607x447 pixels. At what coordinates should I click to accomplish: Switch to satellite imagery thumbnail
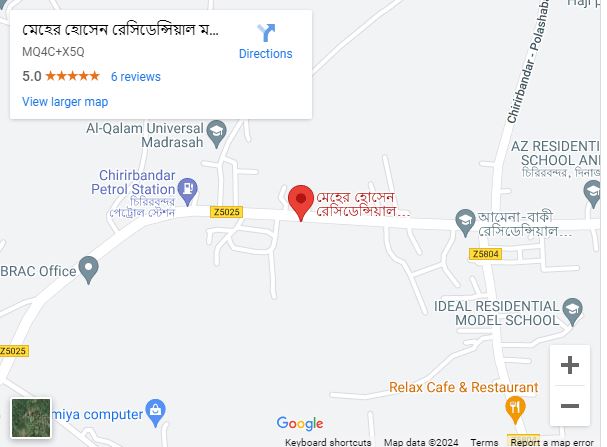[31, 418]
